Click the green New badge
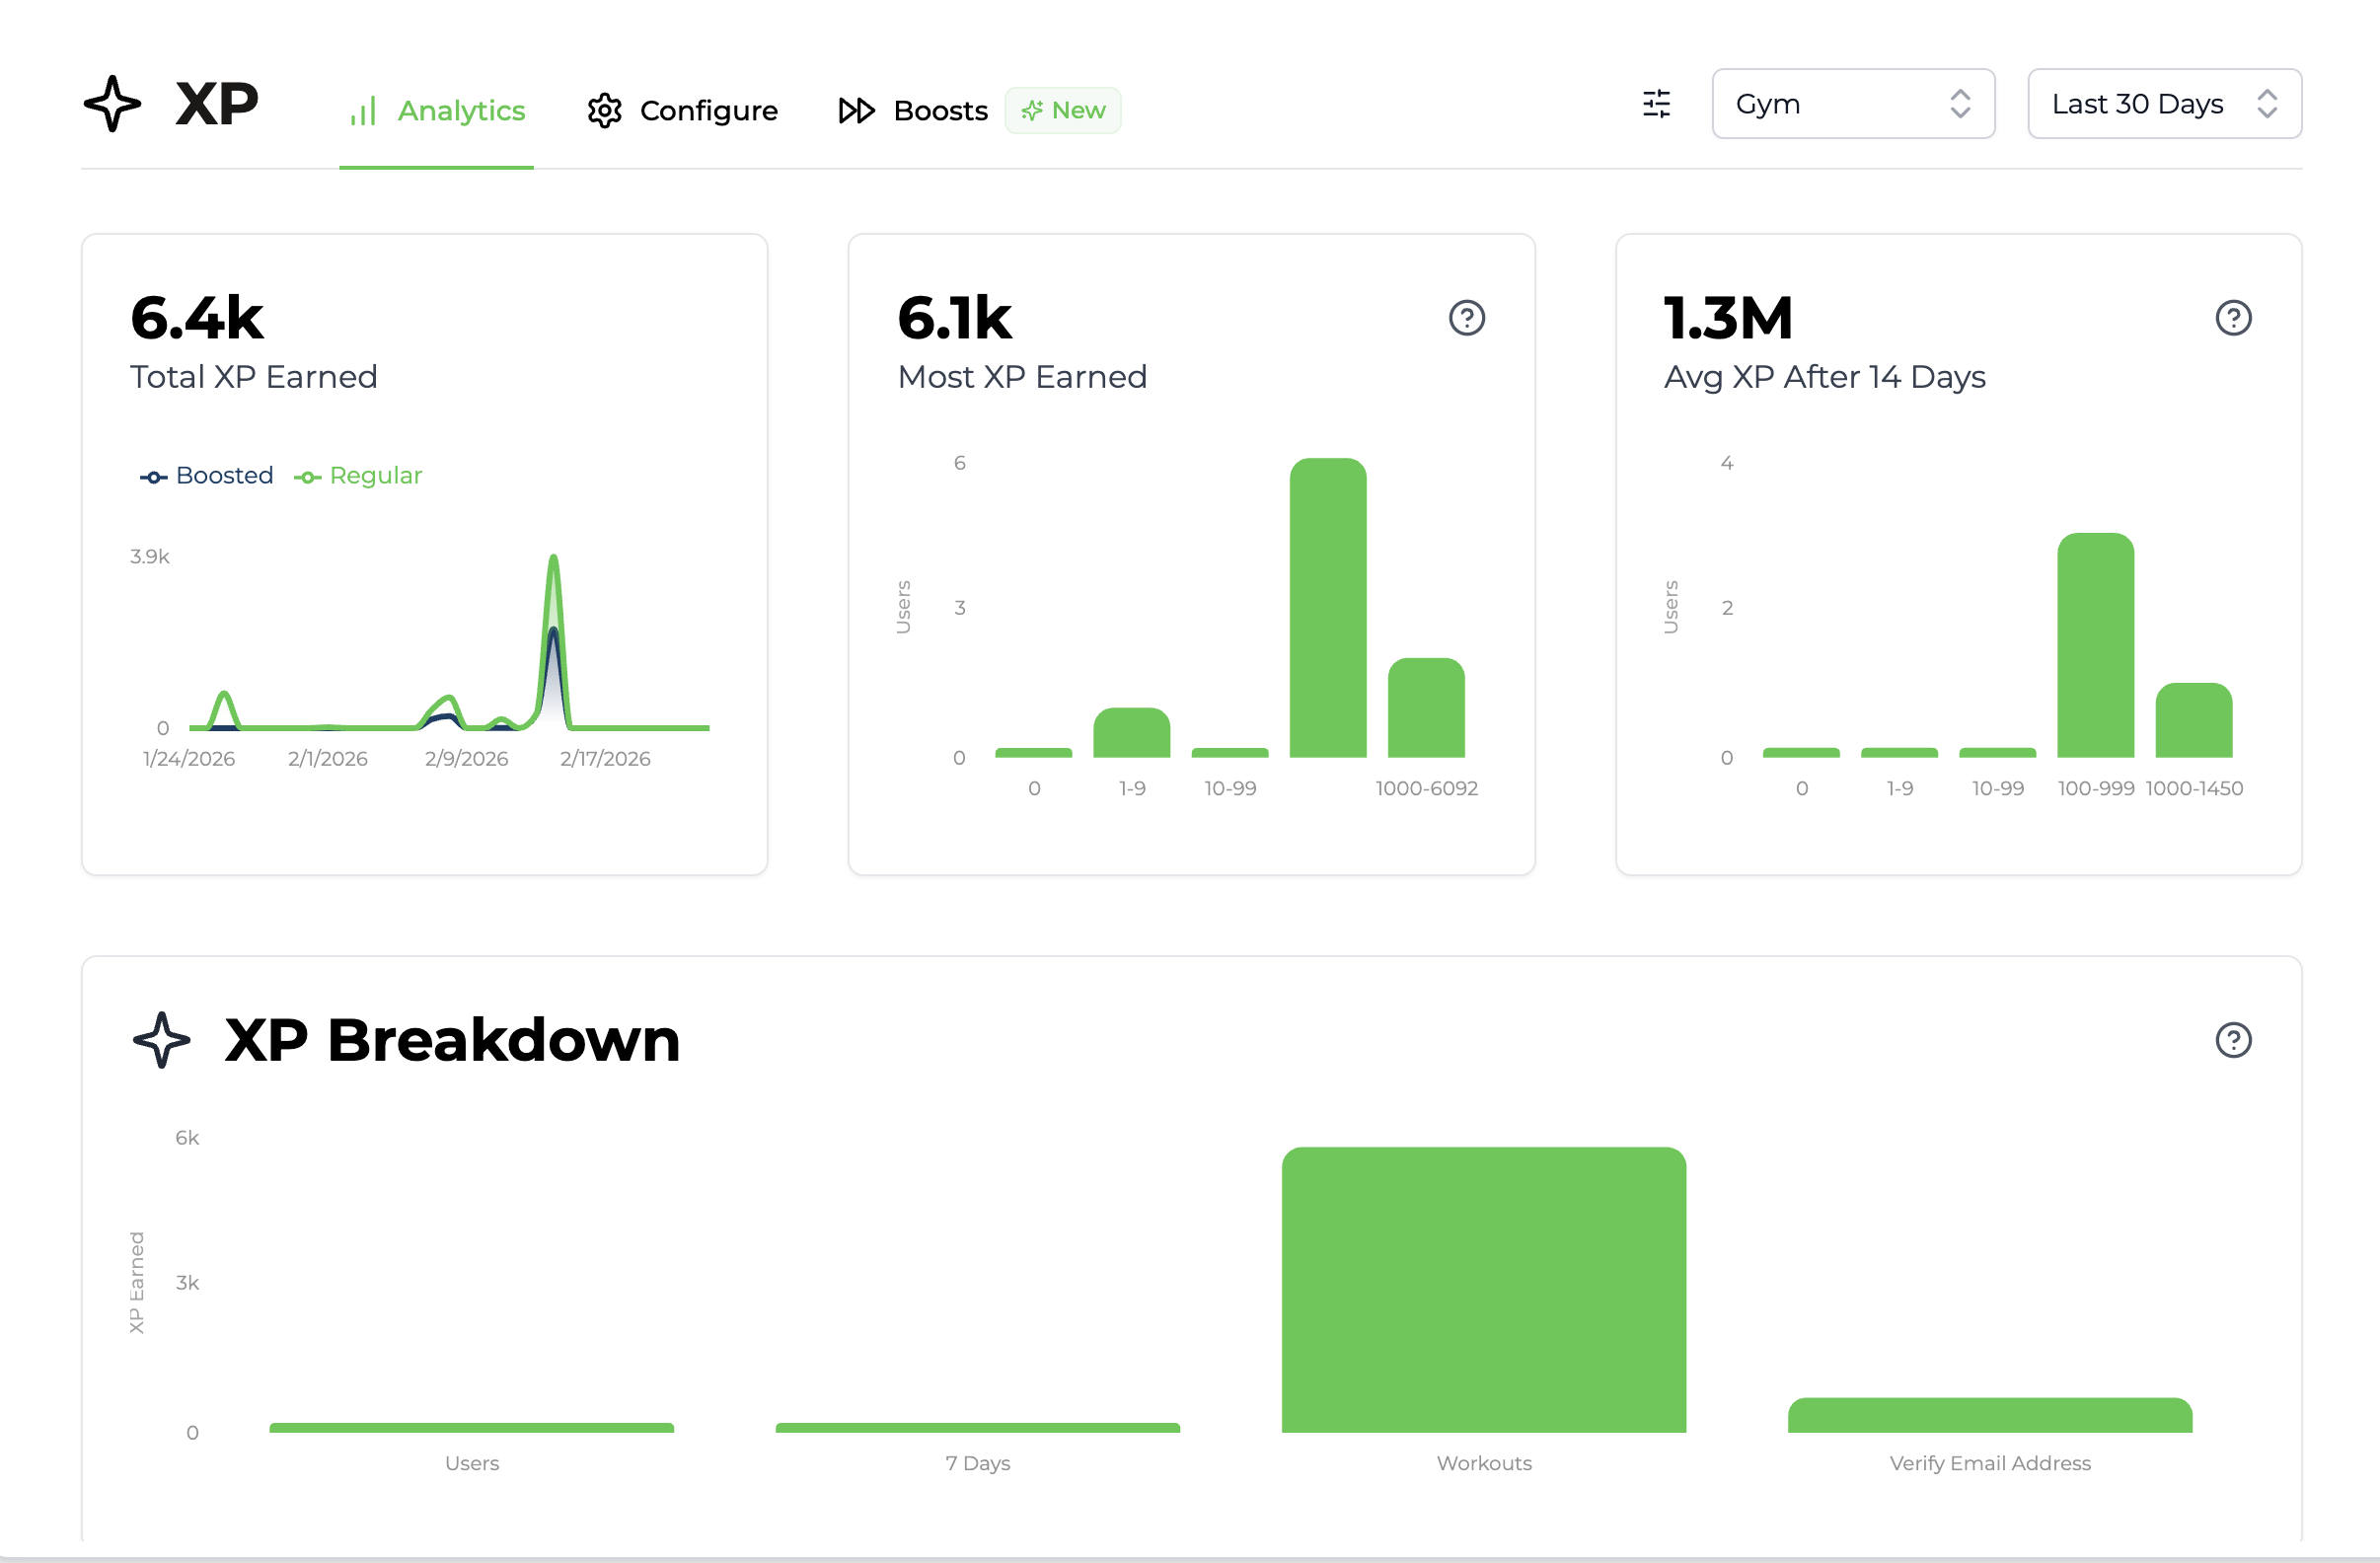 click(1062, 110)
